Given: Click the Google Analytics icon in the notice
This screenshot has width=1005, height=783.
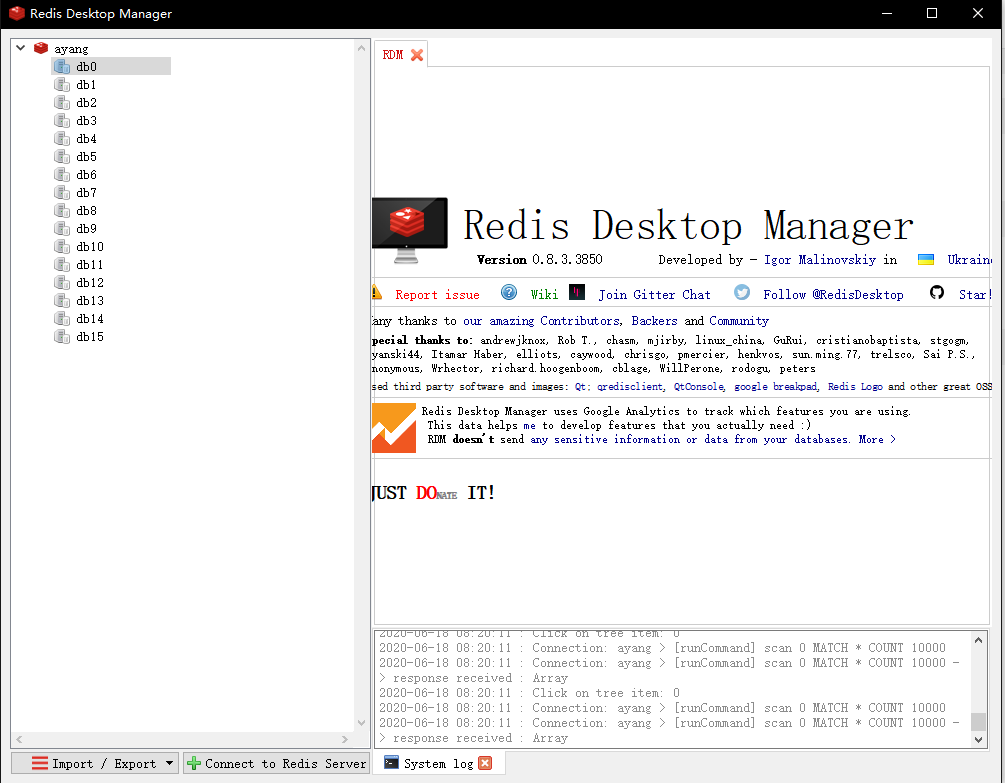Looking at the screenshot, I should pyautogui.click(x=393, y=428).
